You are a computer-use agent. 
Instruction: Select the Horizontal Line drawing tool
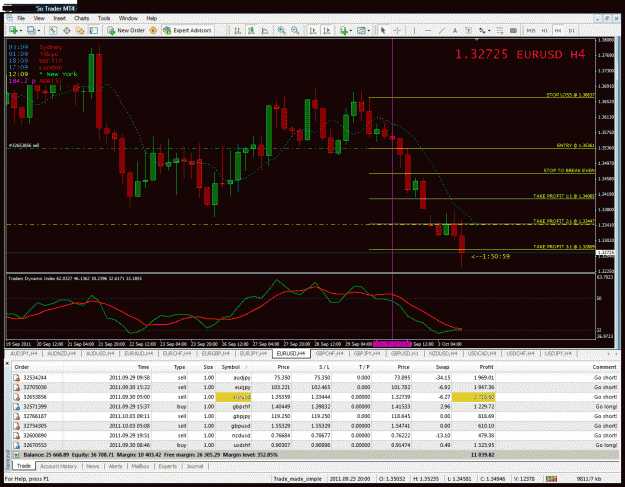pos(428,31)
